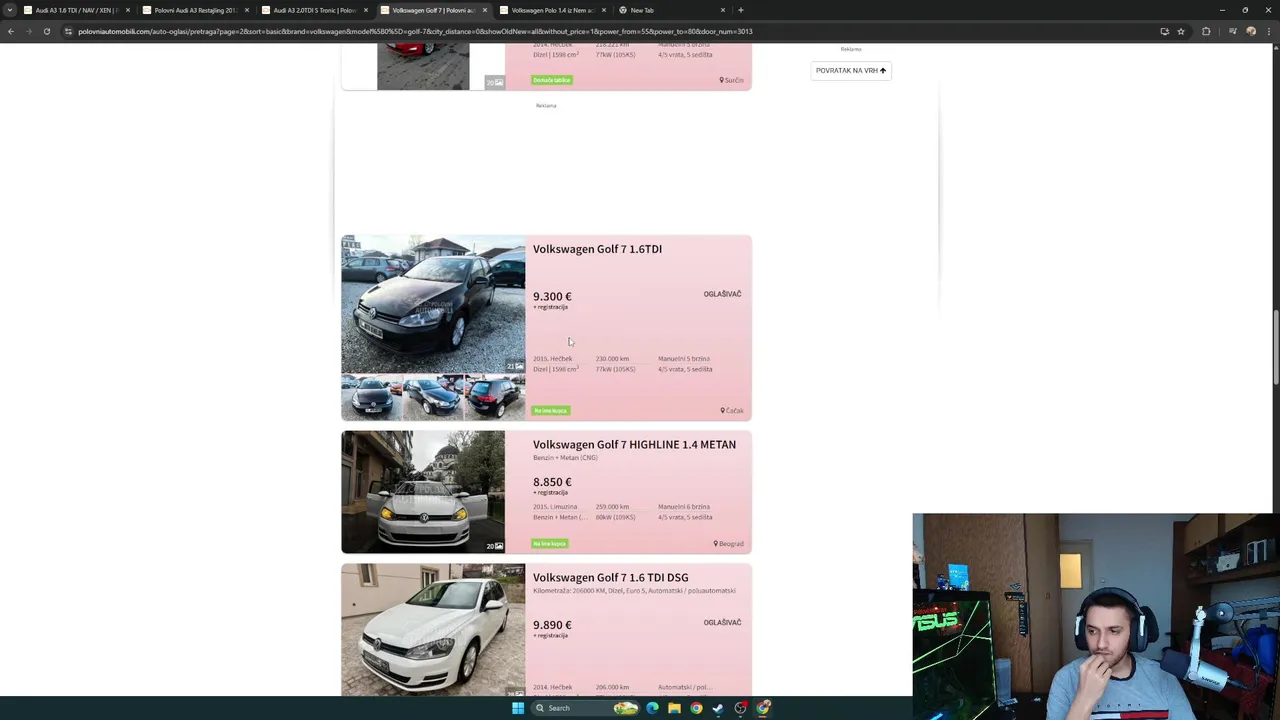Close the Audi A3 1.6 TDI tab
Image resolution: width=1280 pixels, height=720 pixels.
[x=127, y=10]
